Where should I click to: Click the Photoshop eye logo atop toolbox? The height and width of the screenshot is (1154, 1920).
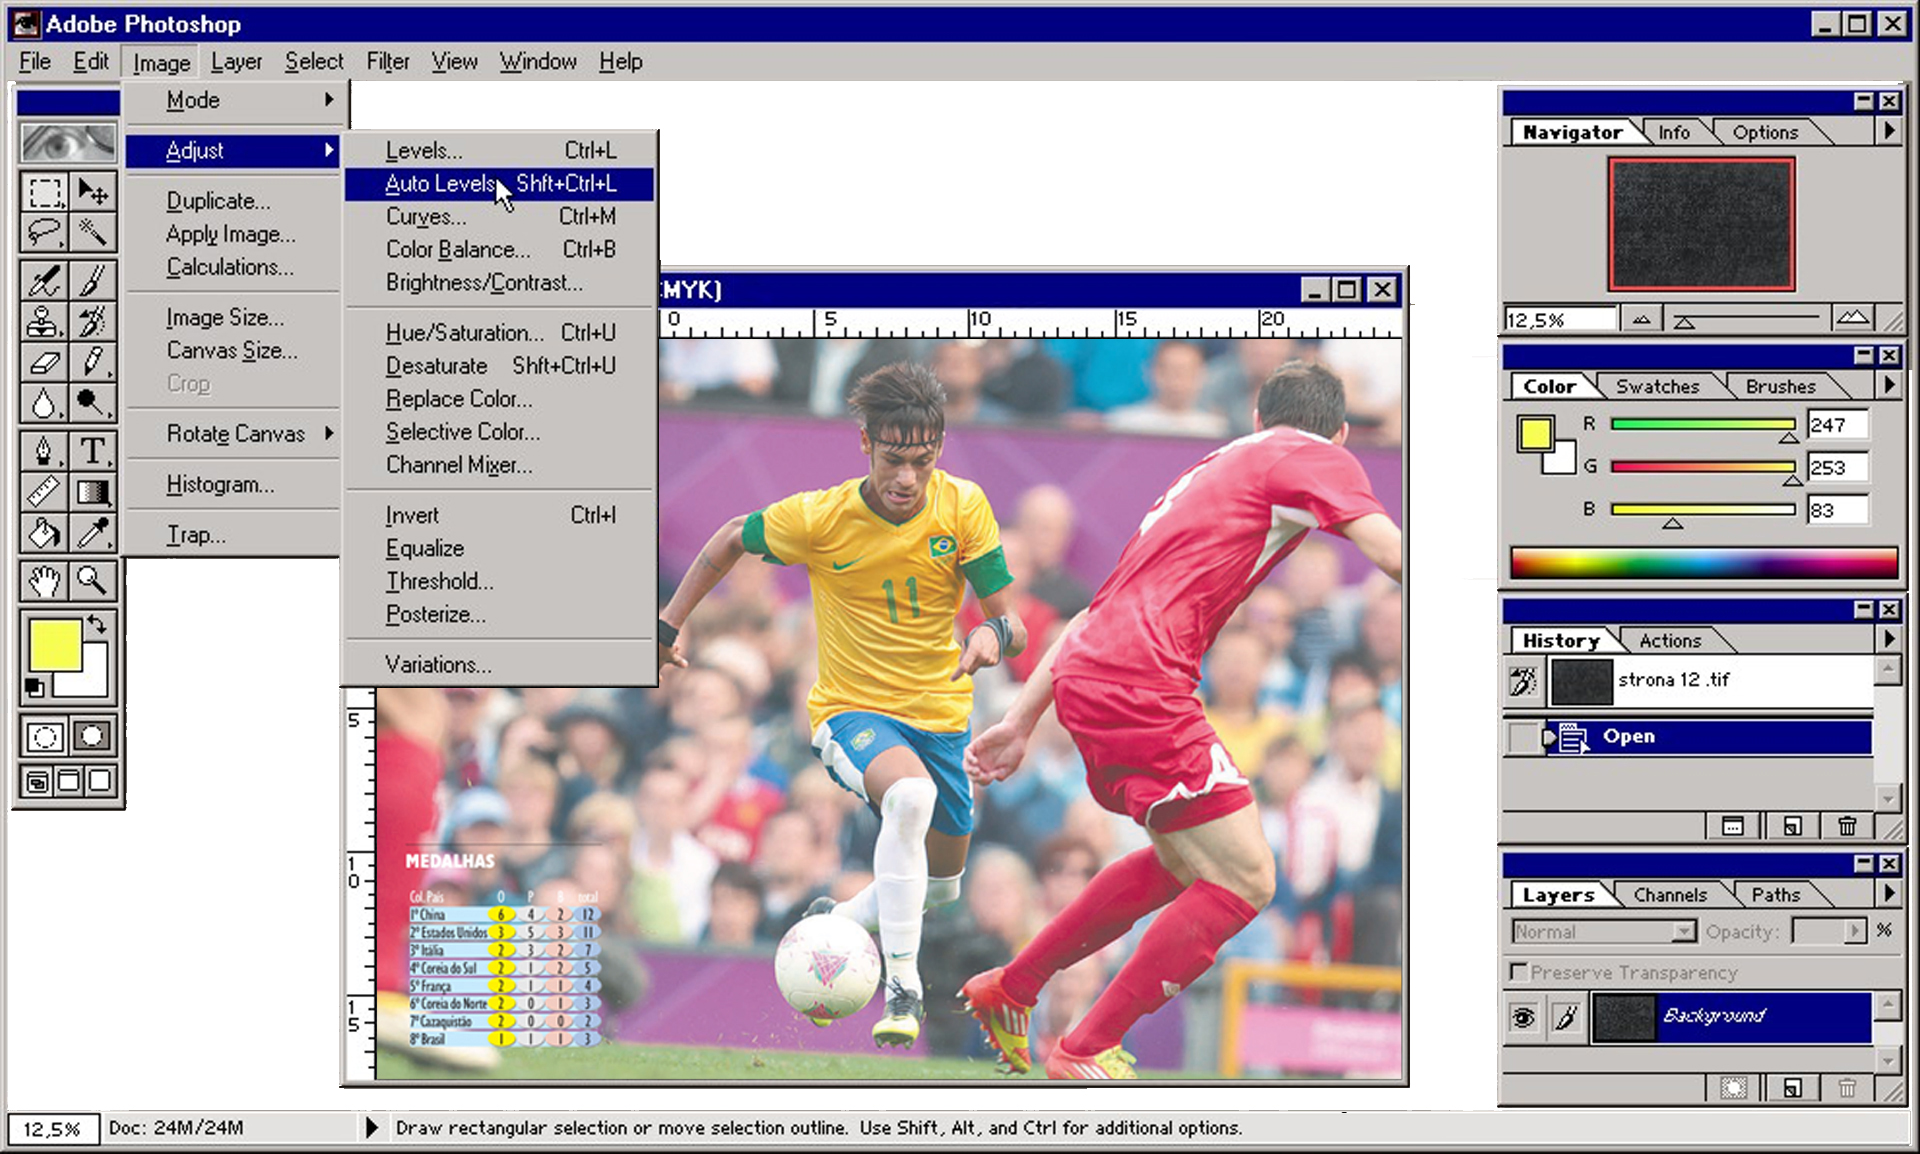(x=68, y=142)
